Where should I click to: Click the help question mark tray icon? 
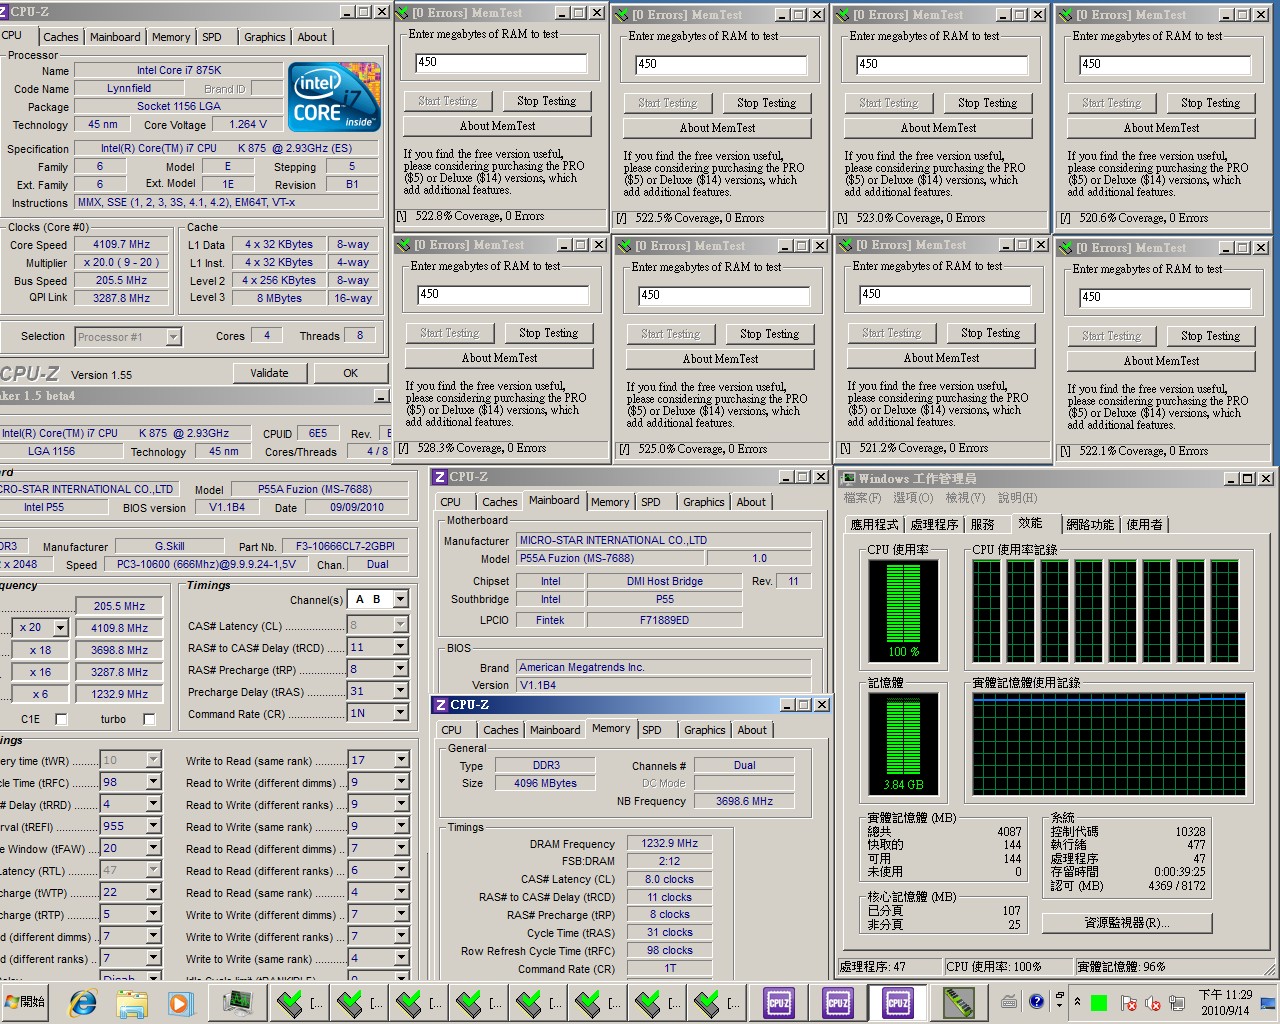[x=1036, y=1001]
